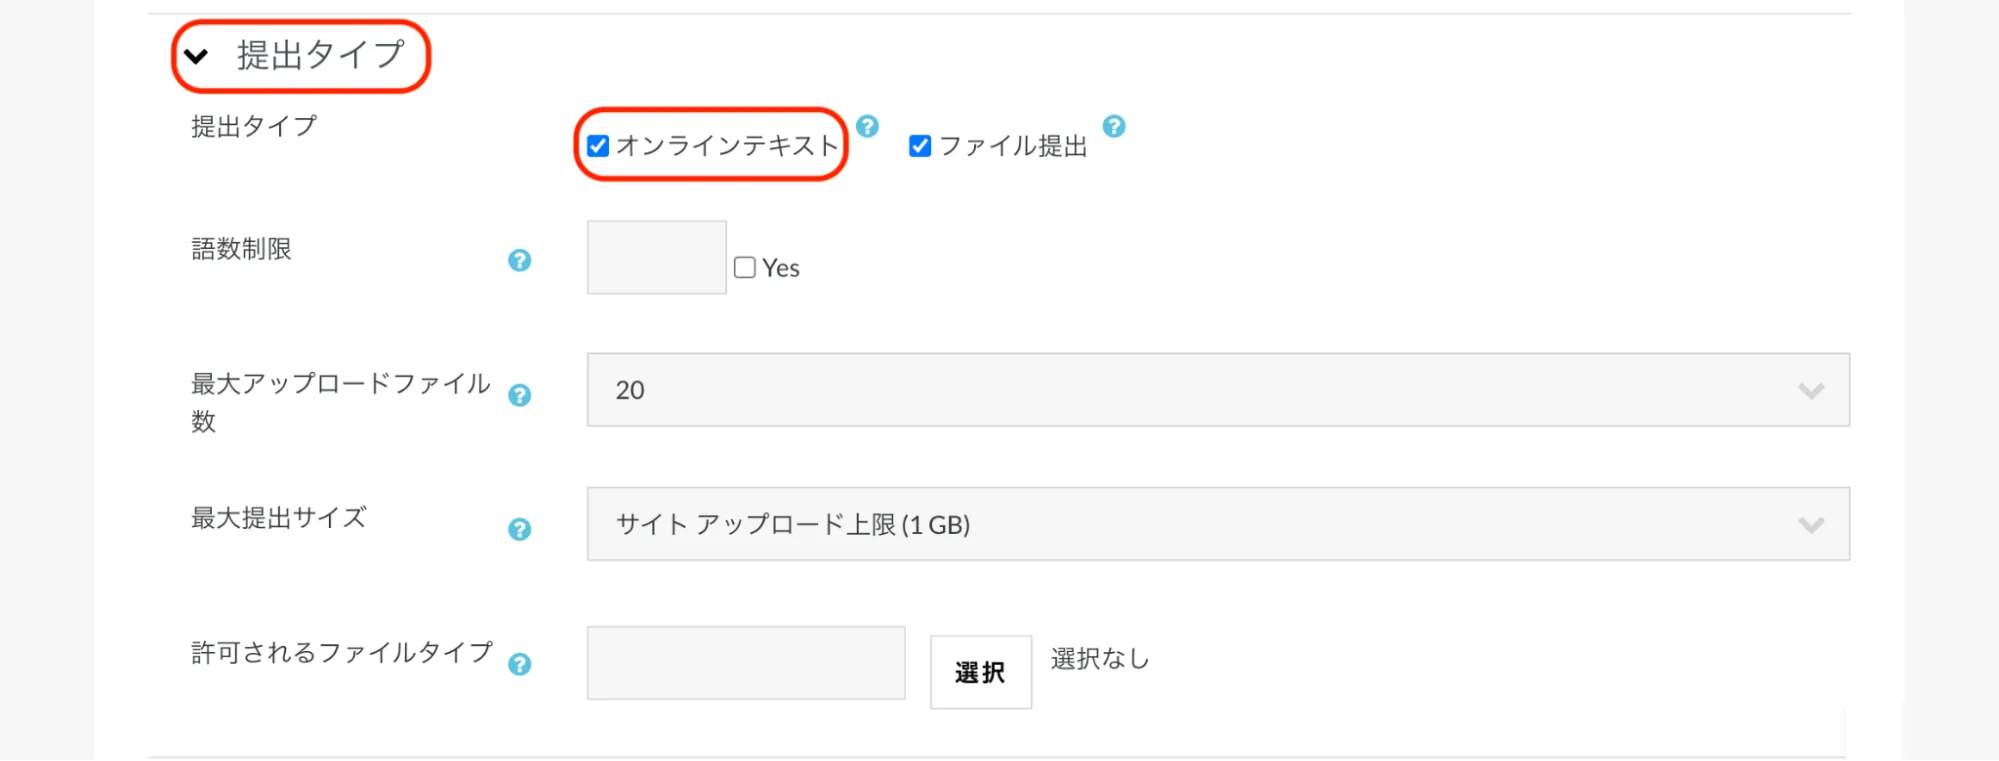
Task: Show help for 最大提出サイズ
Action: [x=519, y=530]
